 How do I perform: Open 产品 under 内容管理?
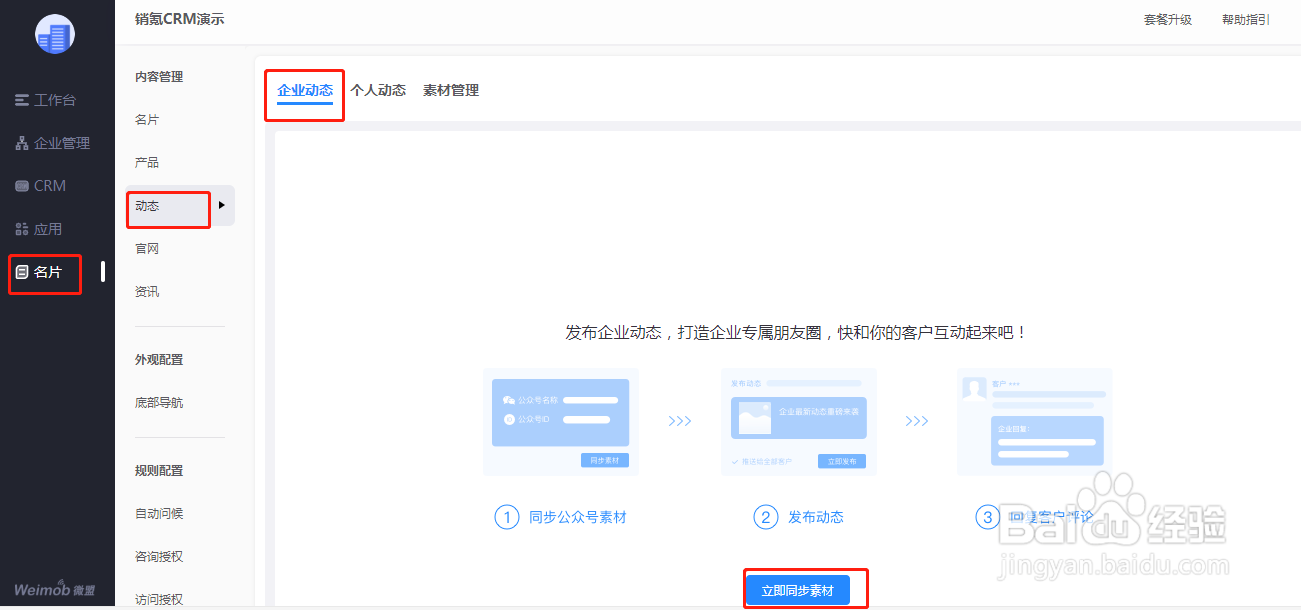point(147,163)
